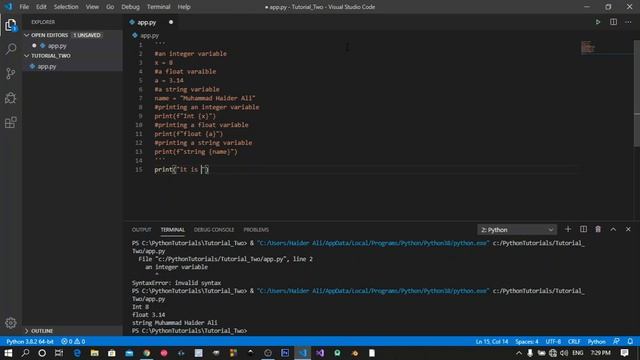640x360 pixels.
Task: Switch to Visual Studio purple taskbar icon
Action: (320, 353)
